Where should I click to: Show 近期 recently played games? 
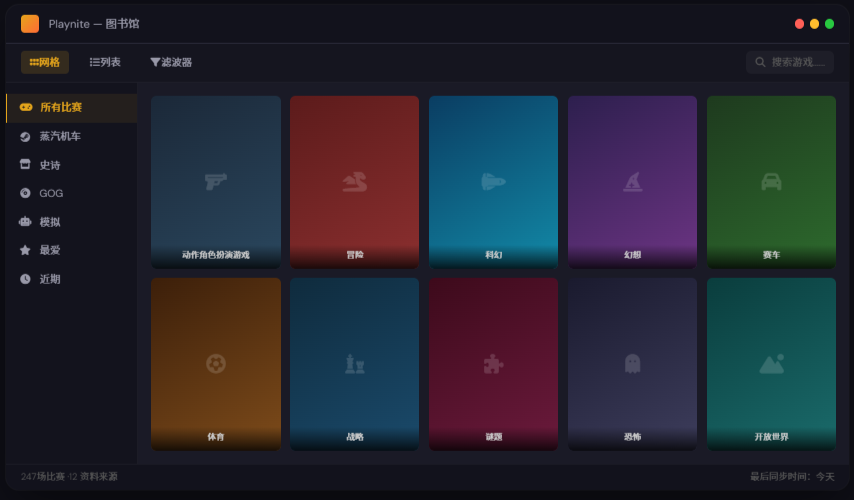[x=71, y=279]
